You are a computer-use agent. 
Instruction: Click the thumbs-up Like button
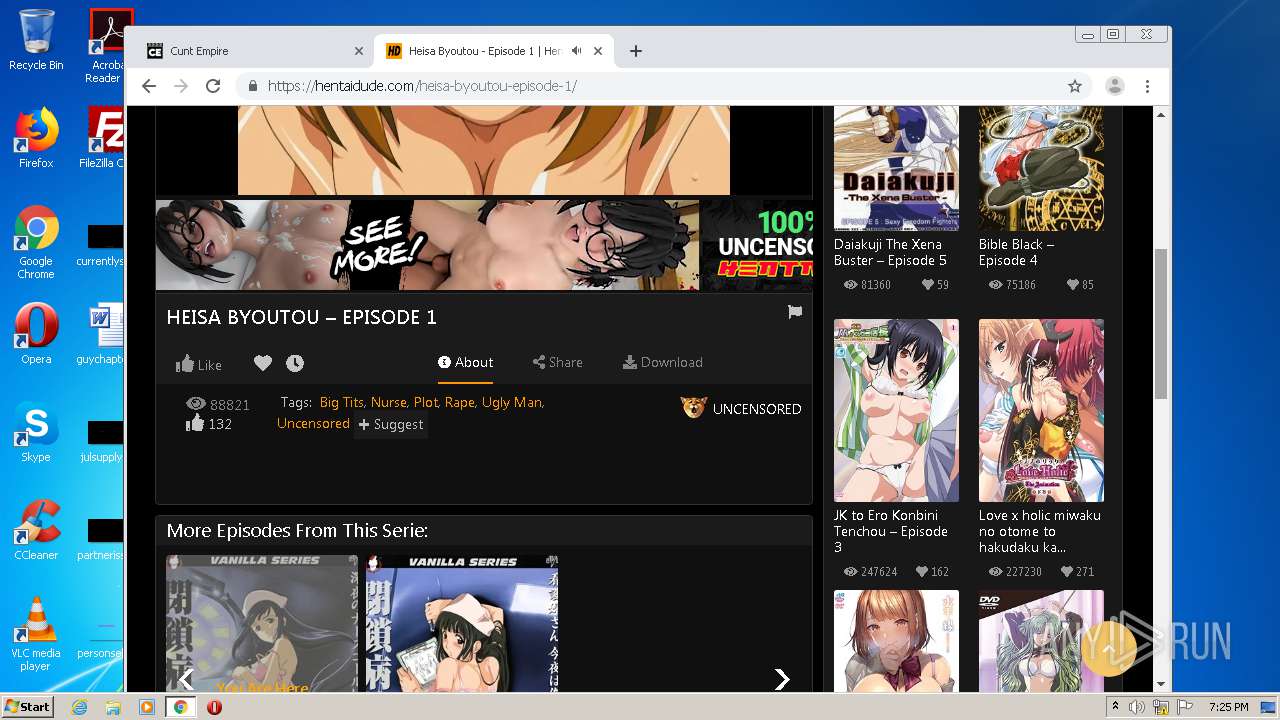click(x=199, y=364)
